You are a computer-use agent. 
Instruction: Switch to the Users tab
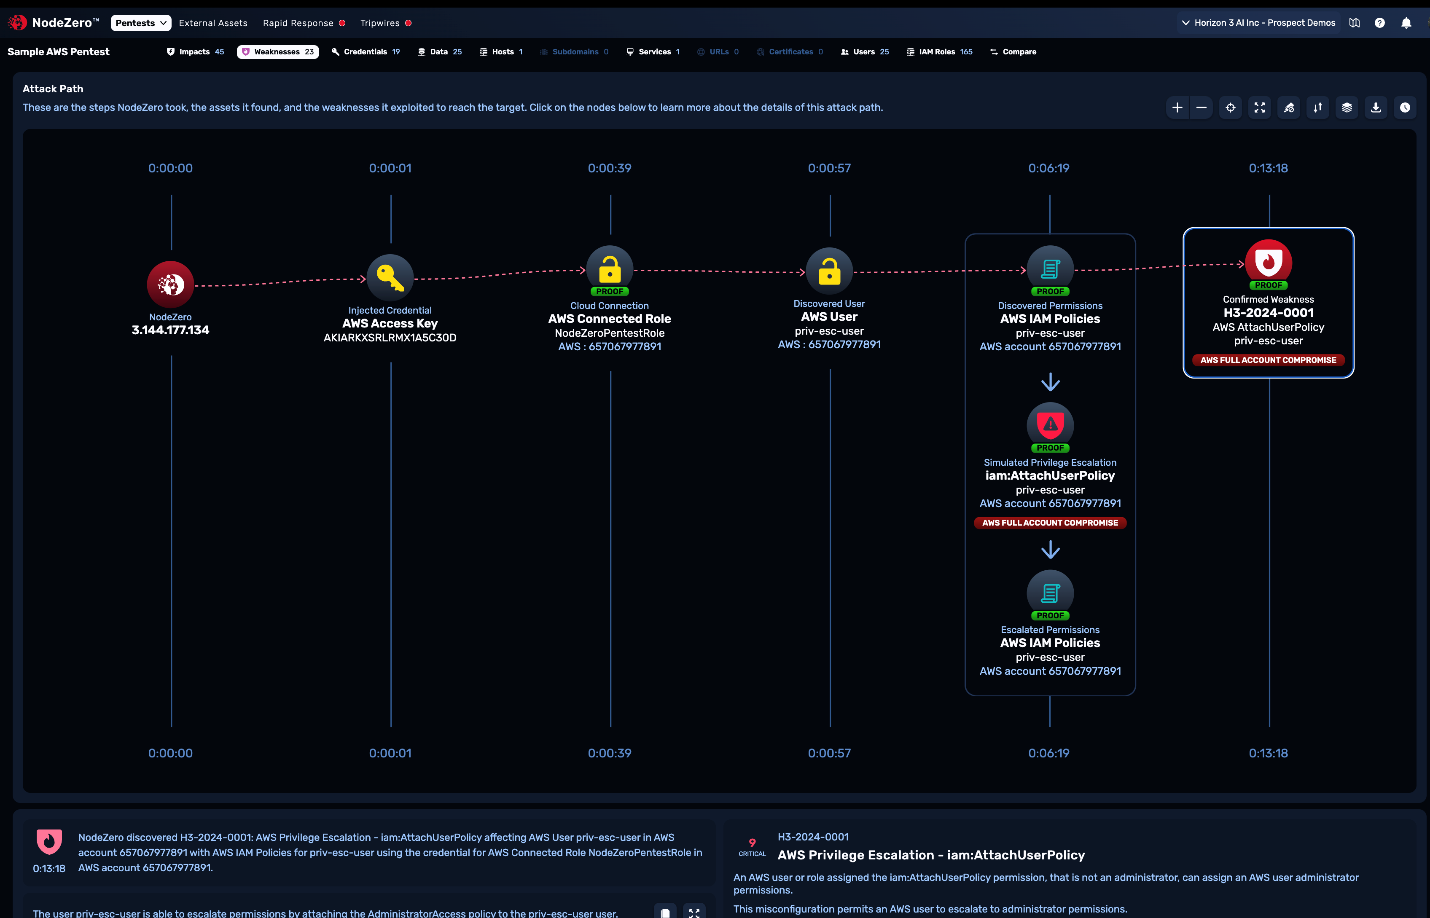pyautogui.click(x=865, y=52)
